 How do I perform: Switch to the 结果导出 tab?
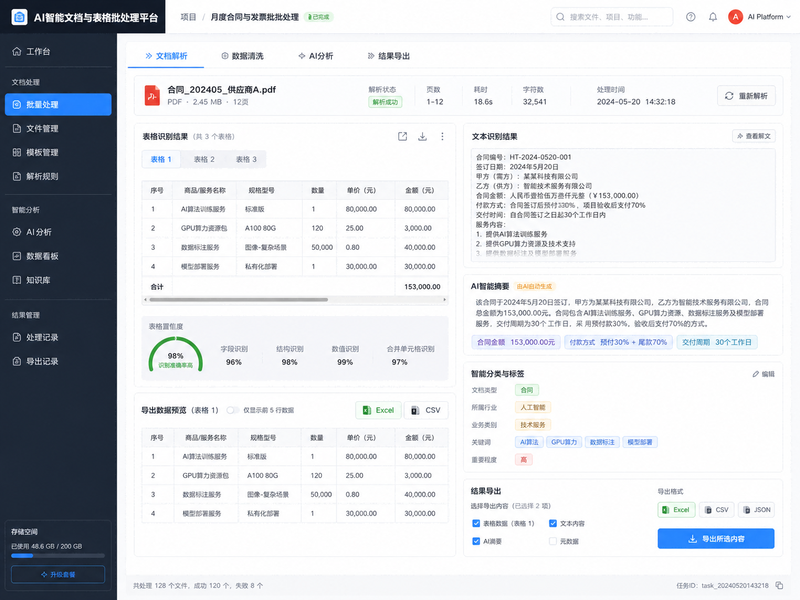[389, 56]
